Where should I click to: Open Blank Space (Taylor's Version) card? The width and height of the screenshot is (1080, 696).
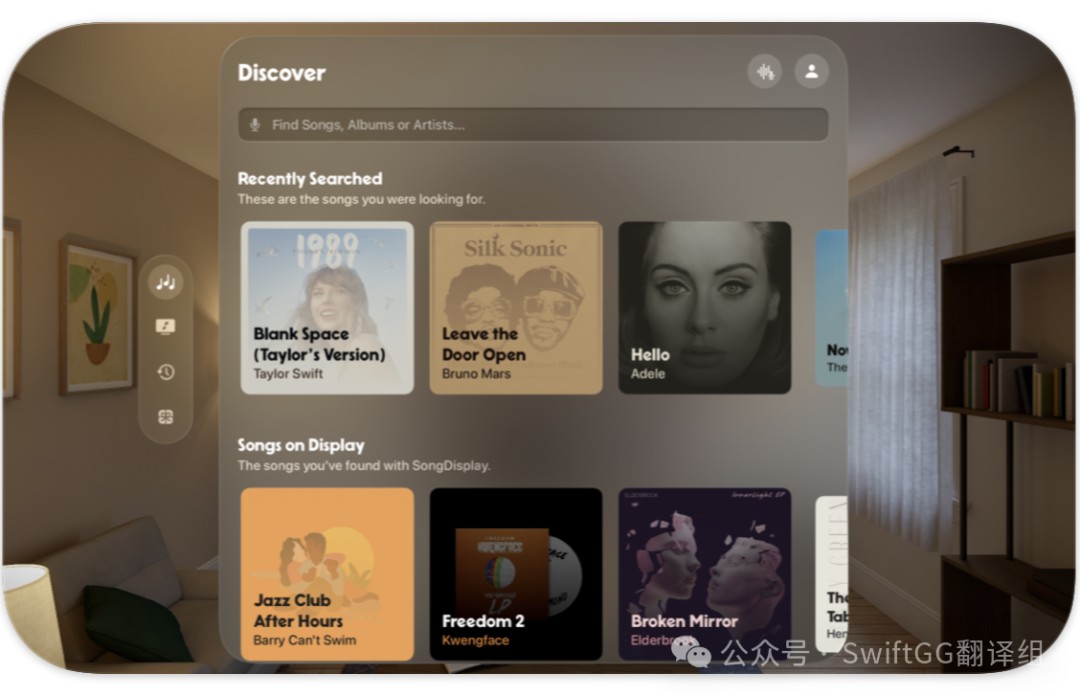tap(327, 307)
